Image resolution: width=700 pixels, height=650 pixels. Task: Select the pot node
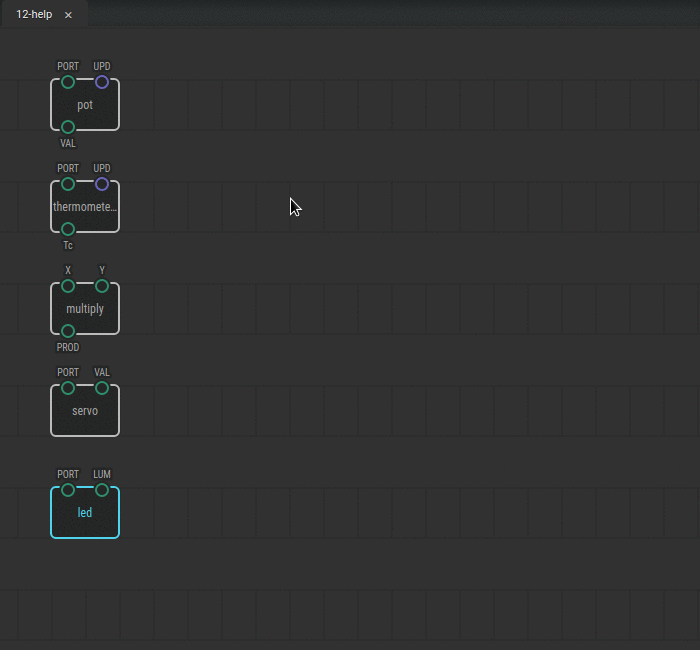(x=85, y=105)
